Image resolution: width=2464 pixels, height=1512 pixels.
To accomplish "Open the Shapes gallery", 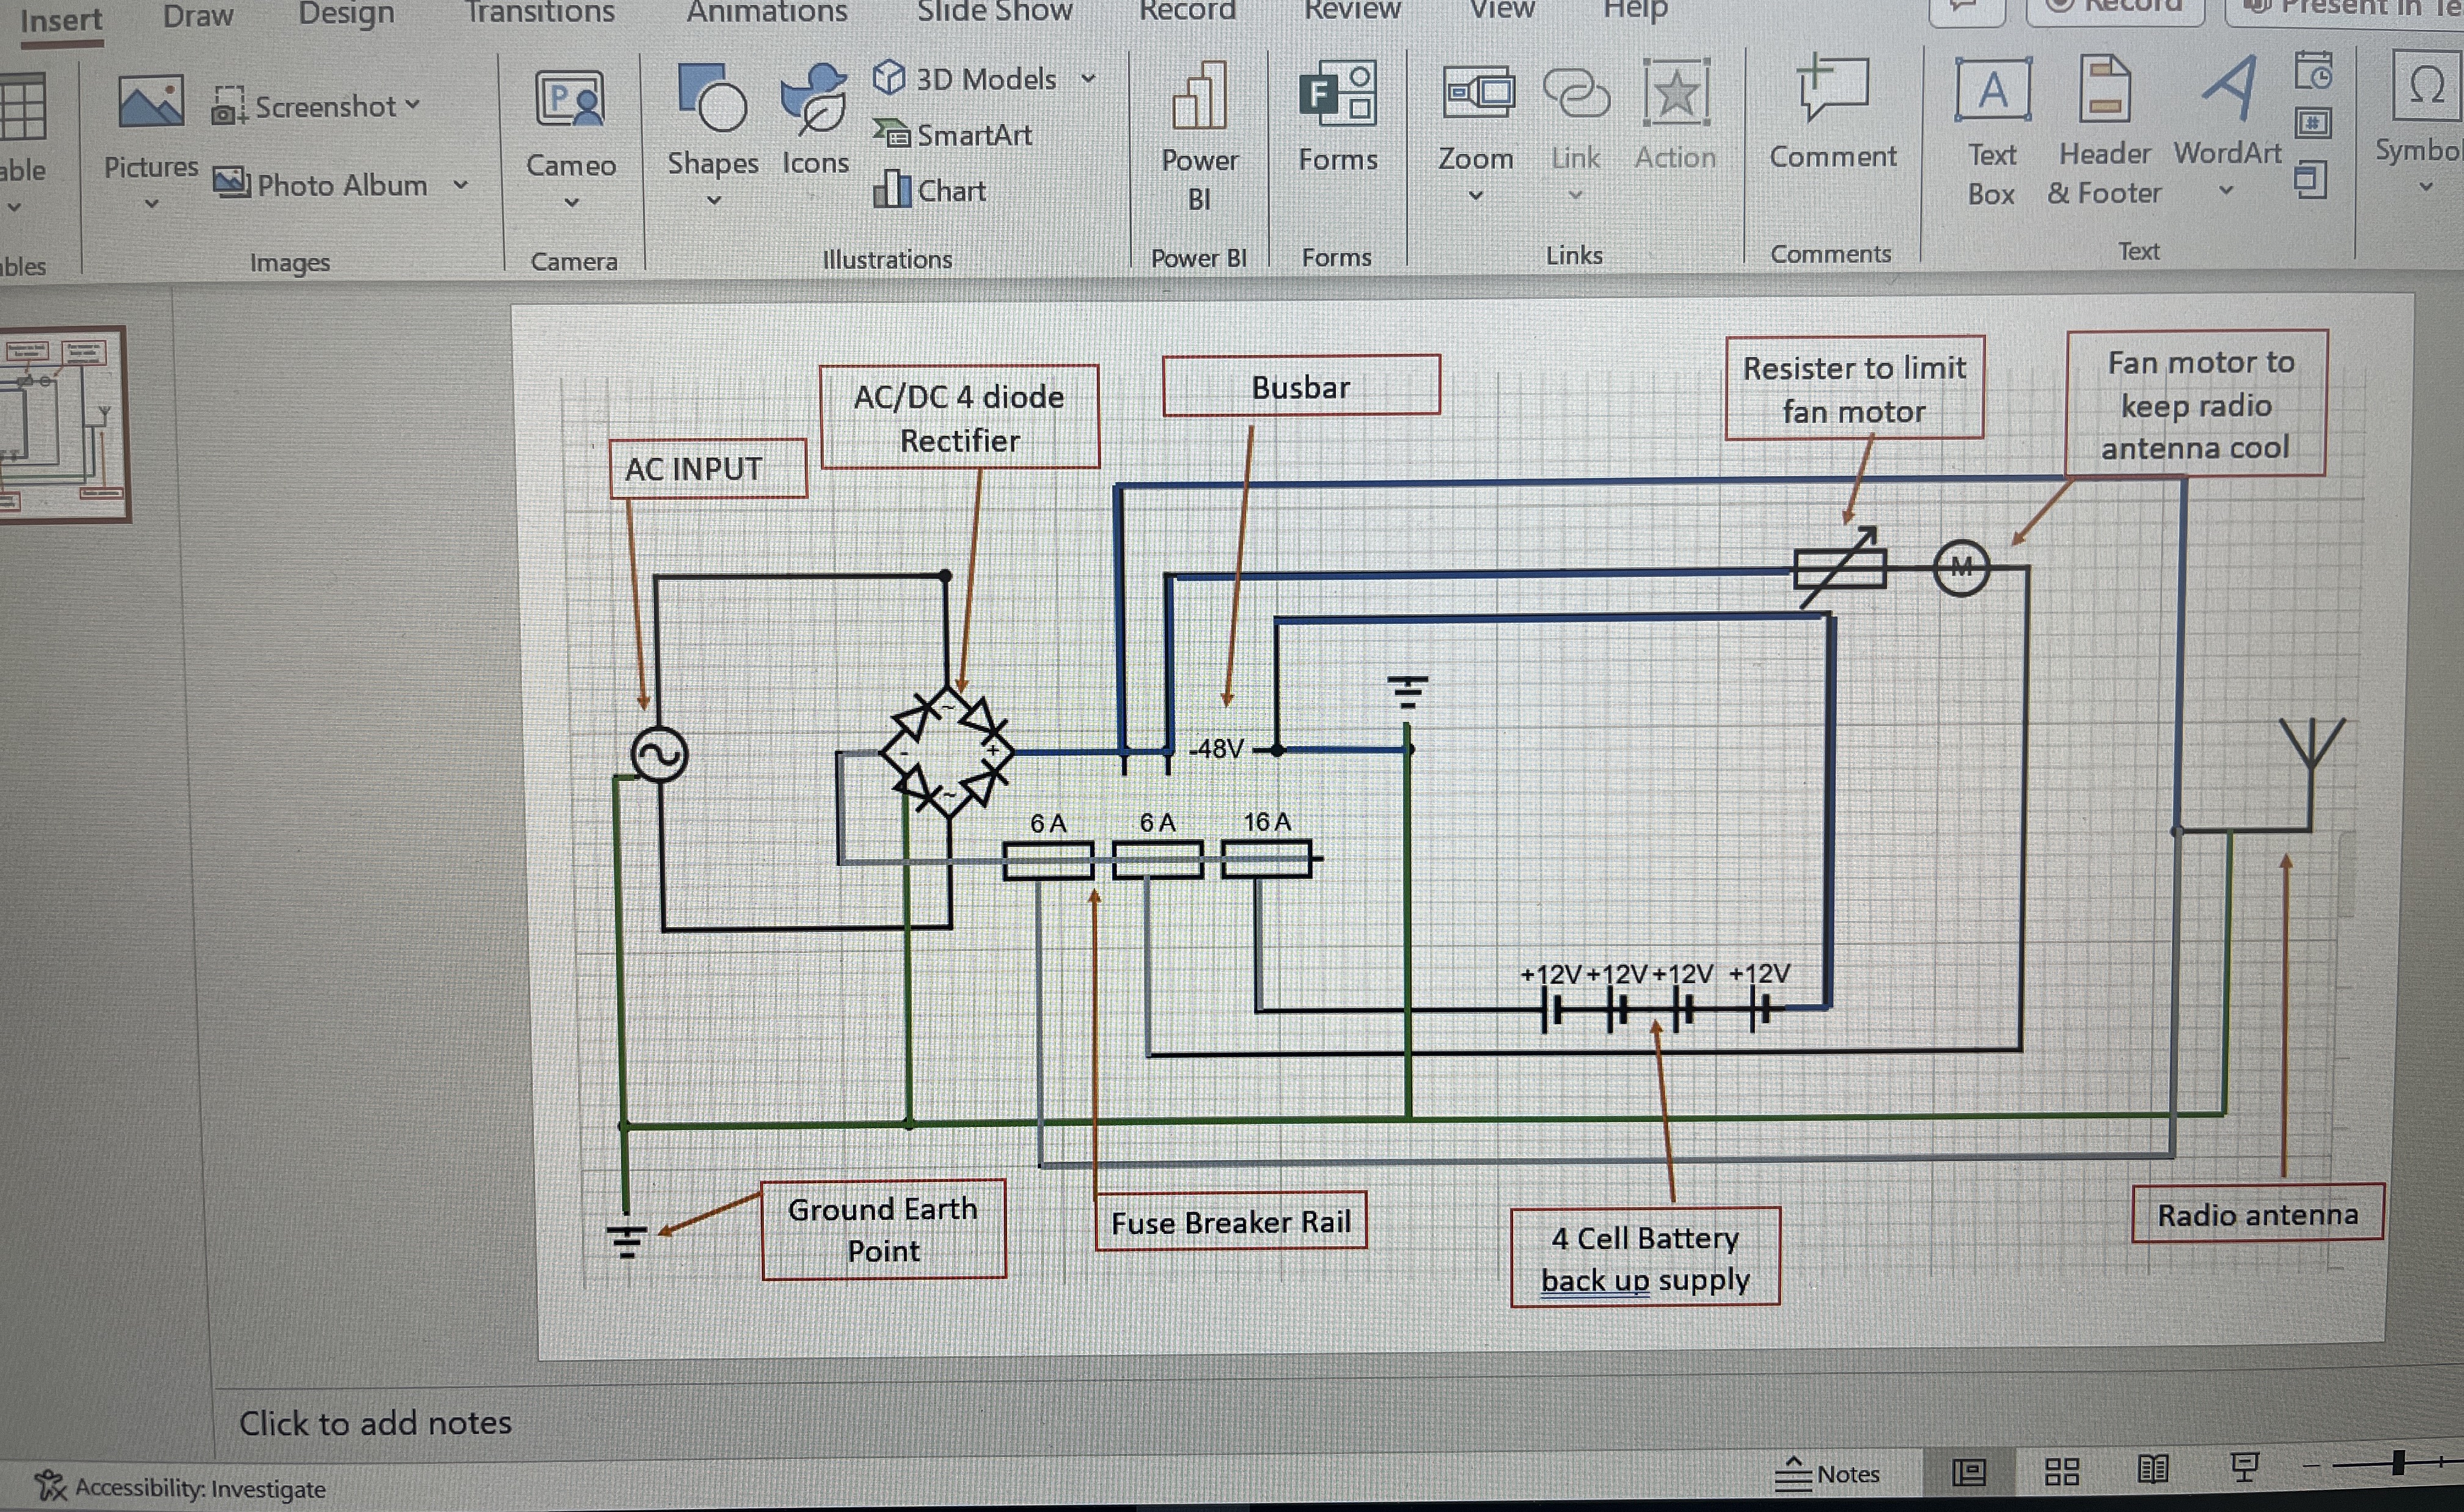I will [x=712, y=101].
